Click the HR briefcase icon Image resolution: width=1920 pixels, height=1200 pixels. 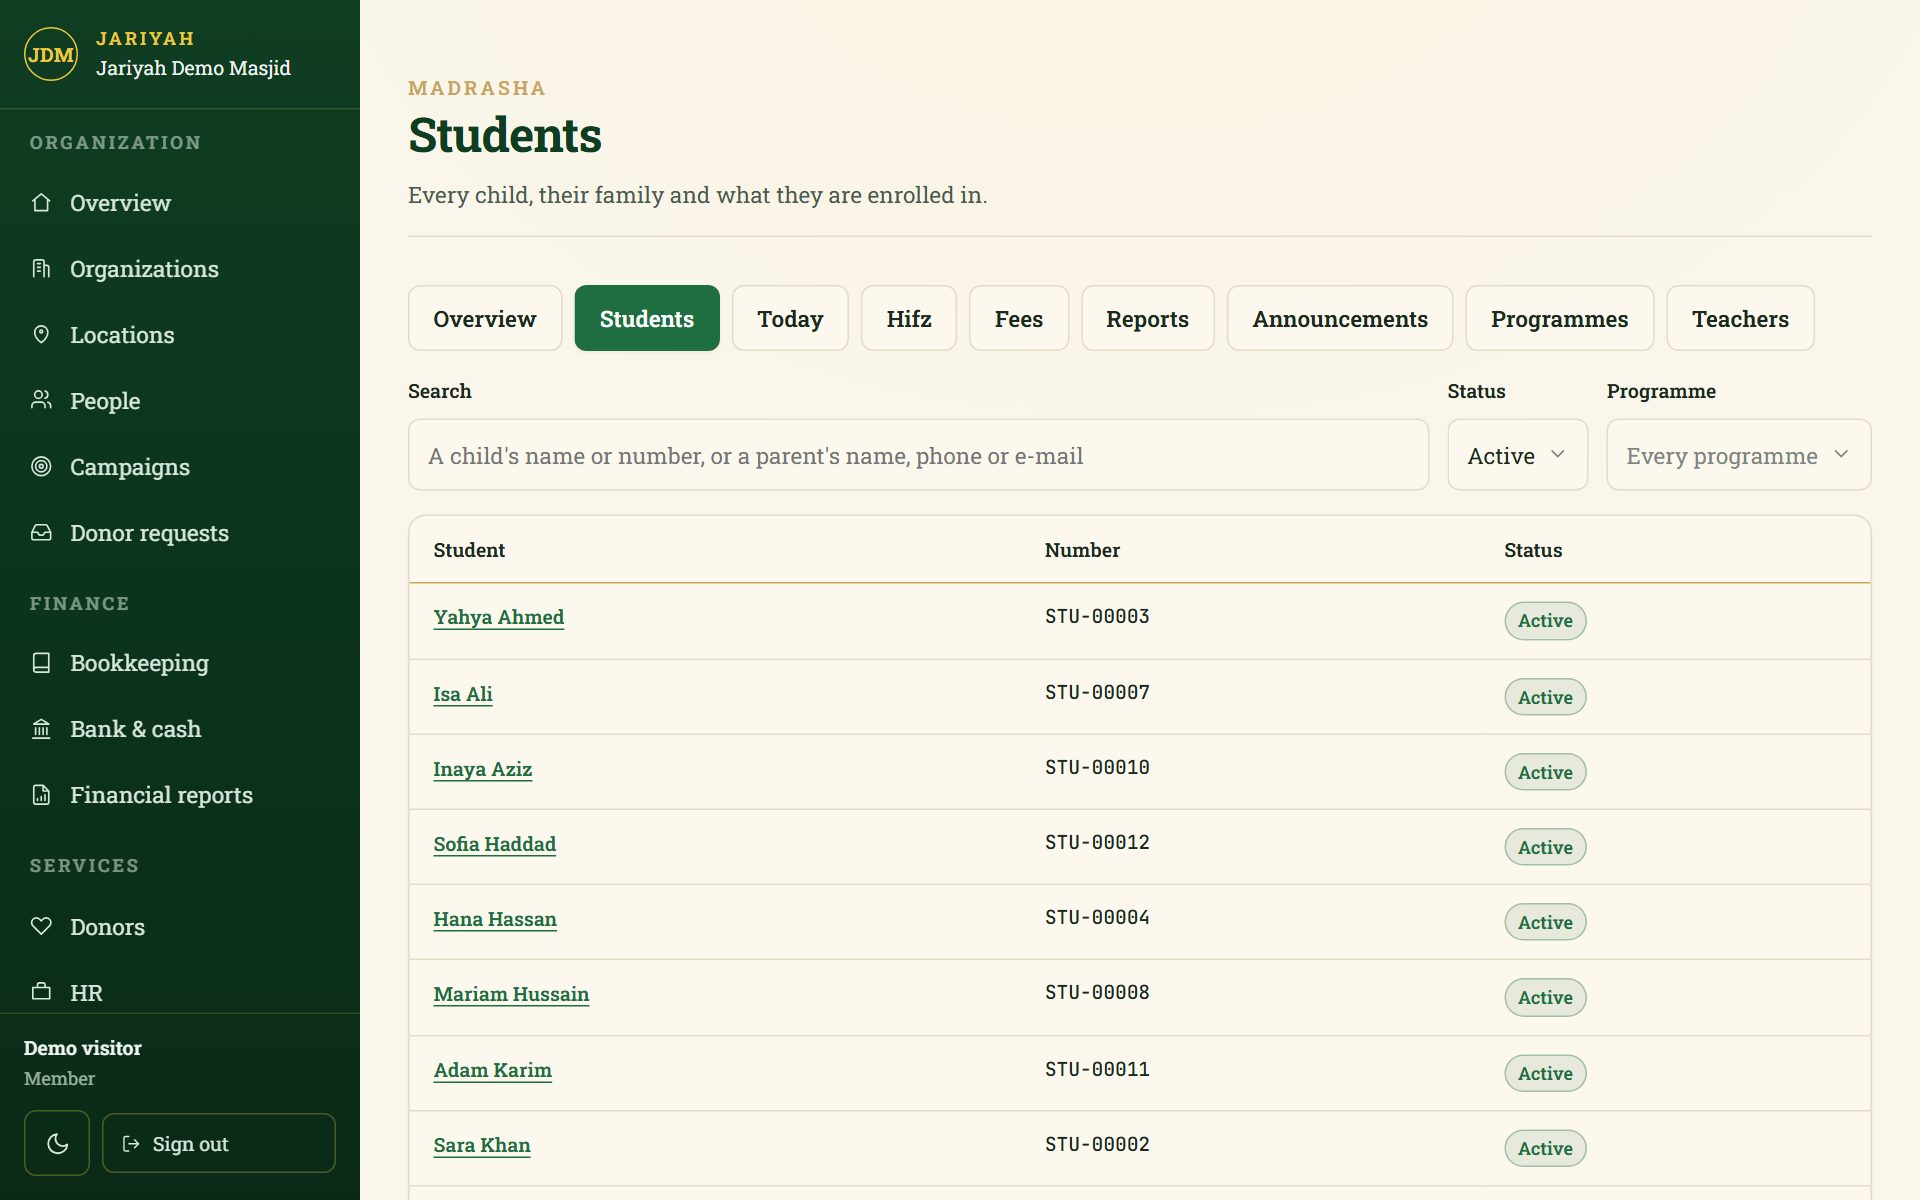click(x=41, y=992)
